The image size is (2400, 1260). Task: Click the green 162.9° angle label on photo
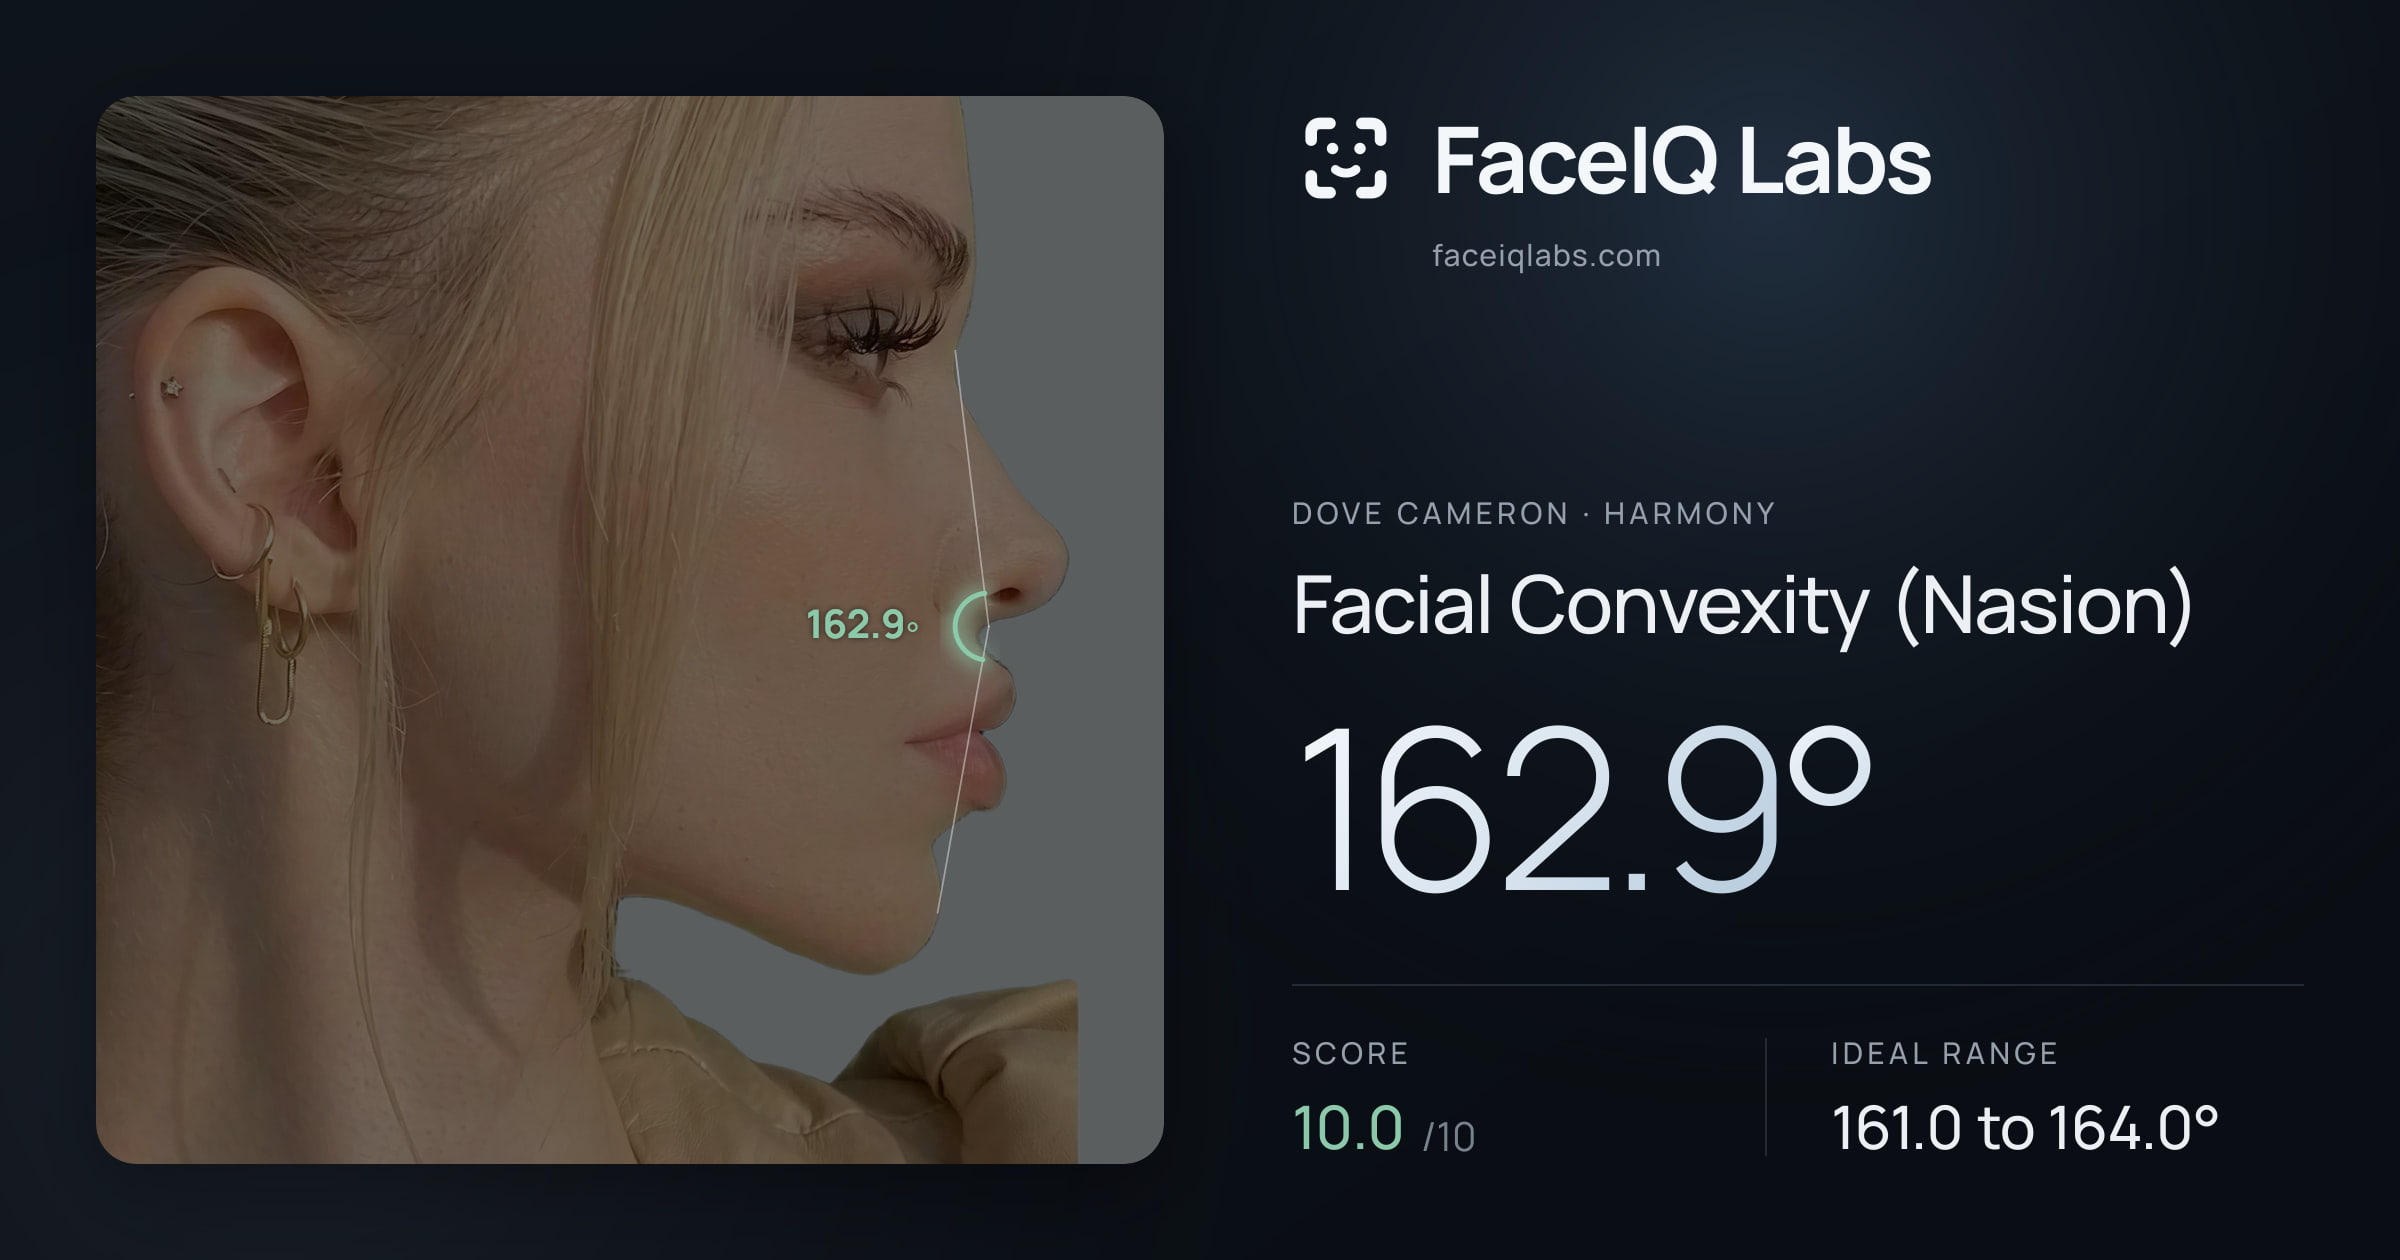pos(862,625)
